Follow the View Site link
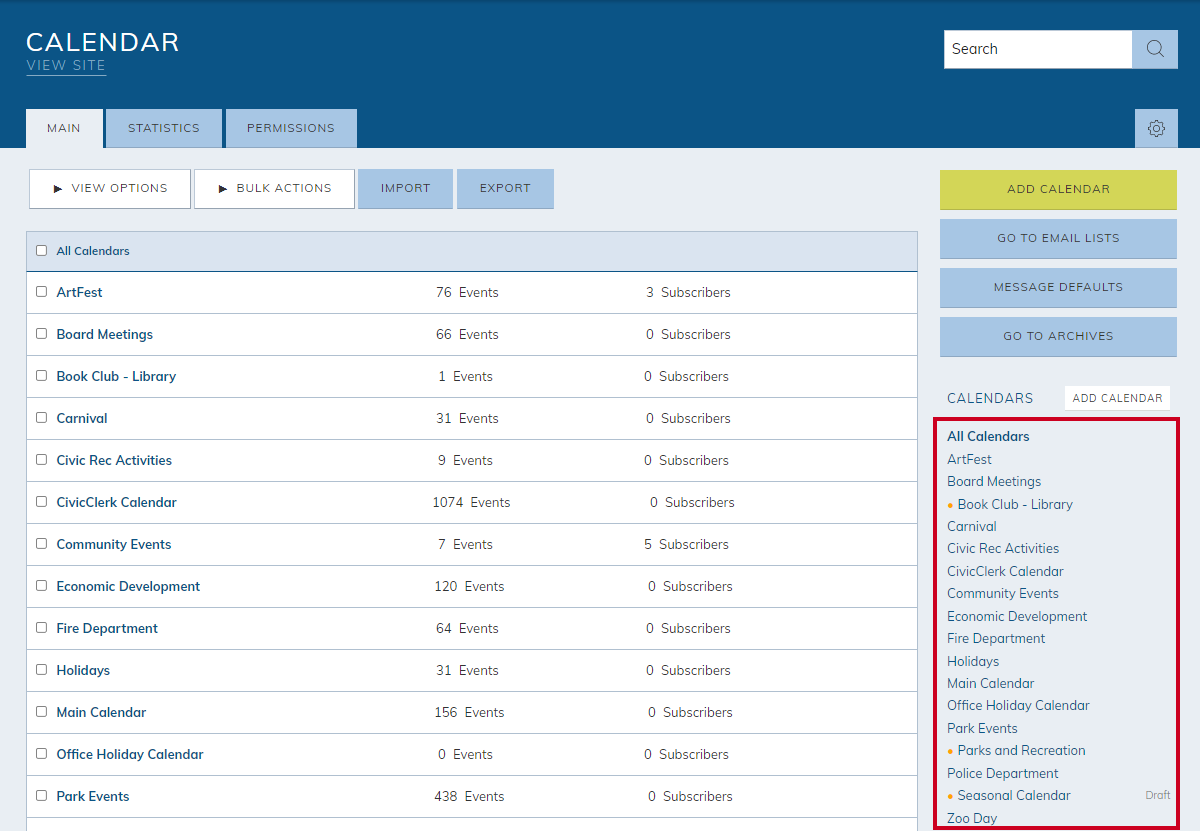Screen dimensions: 1200x831 pos(66,66)
